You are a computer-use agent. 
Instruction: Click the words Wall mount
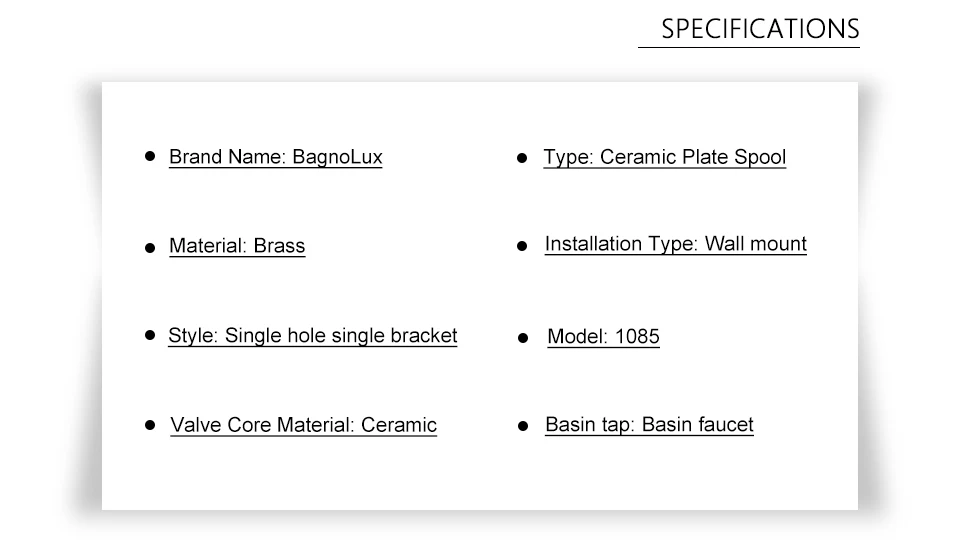tap(756, 244)
